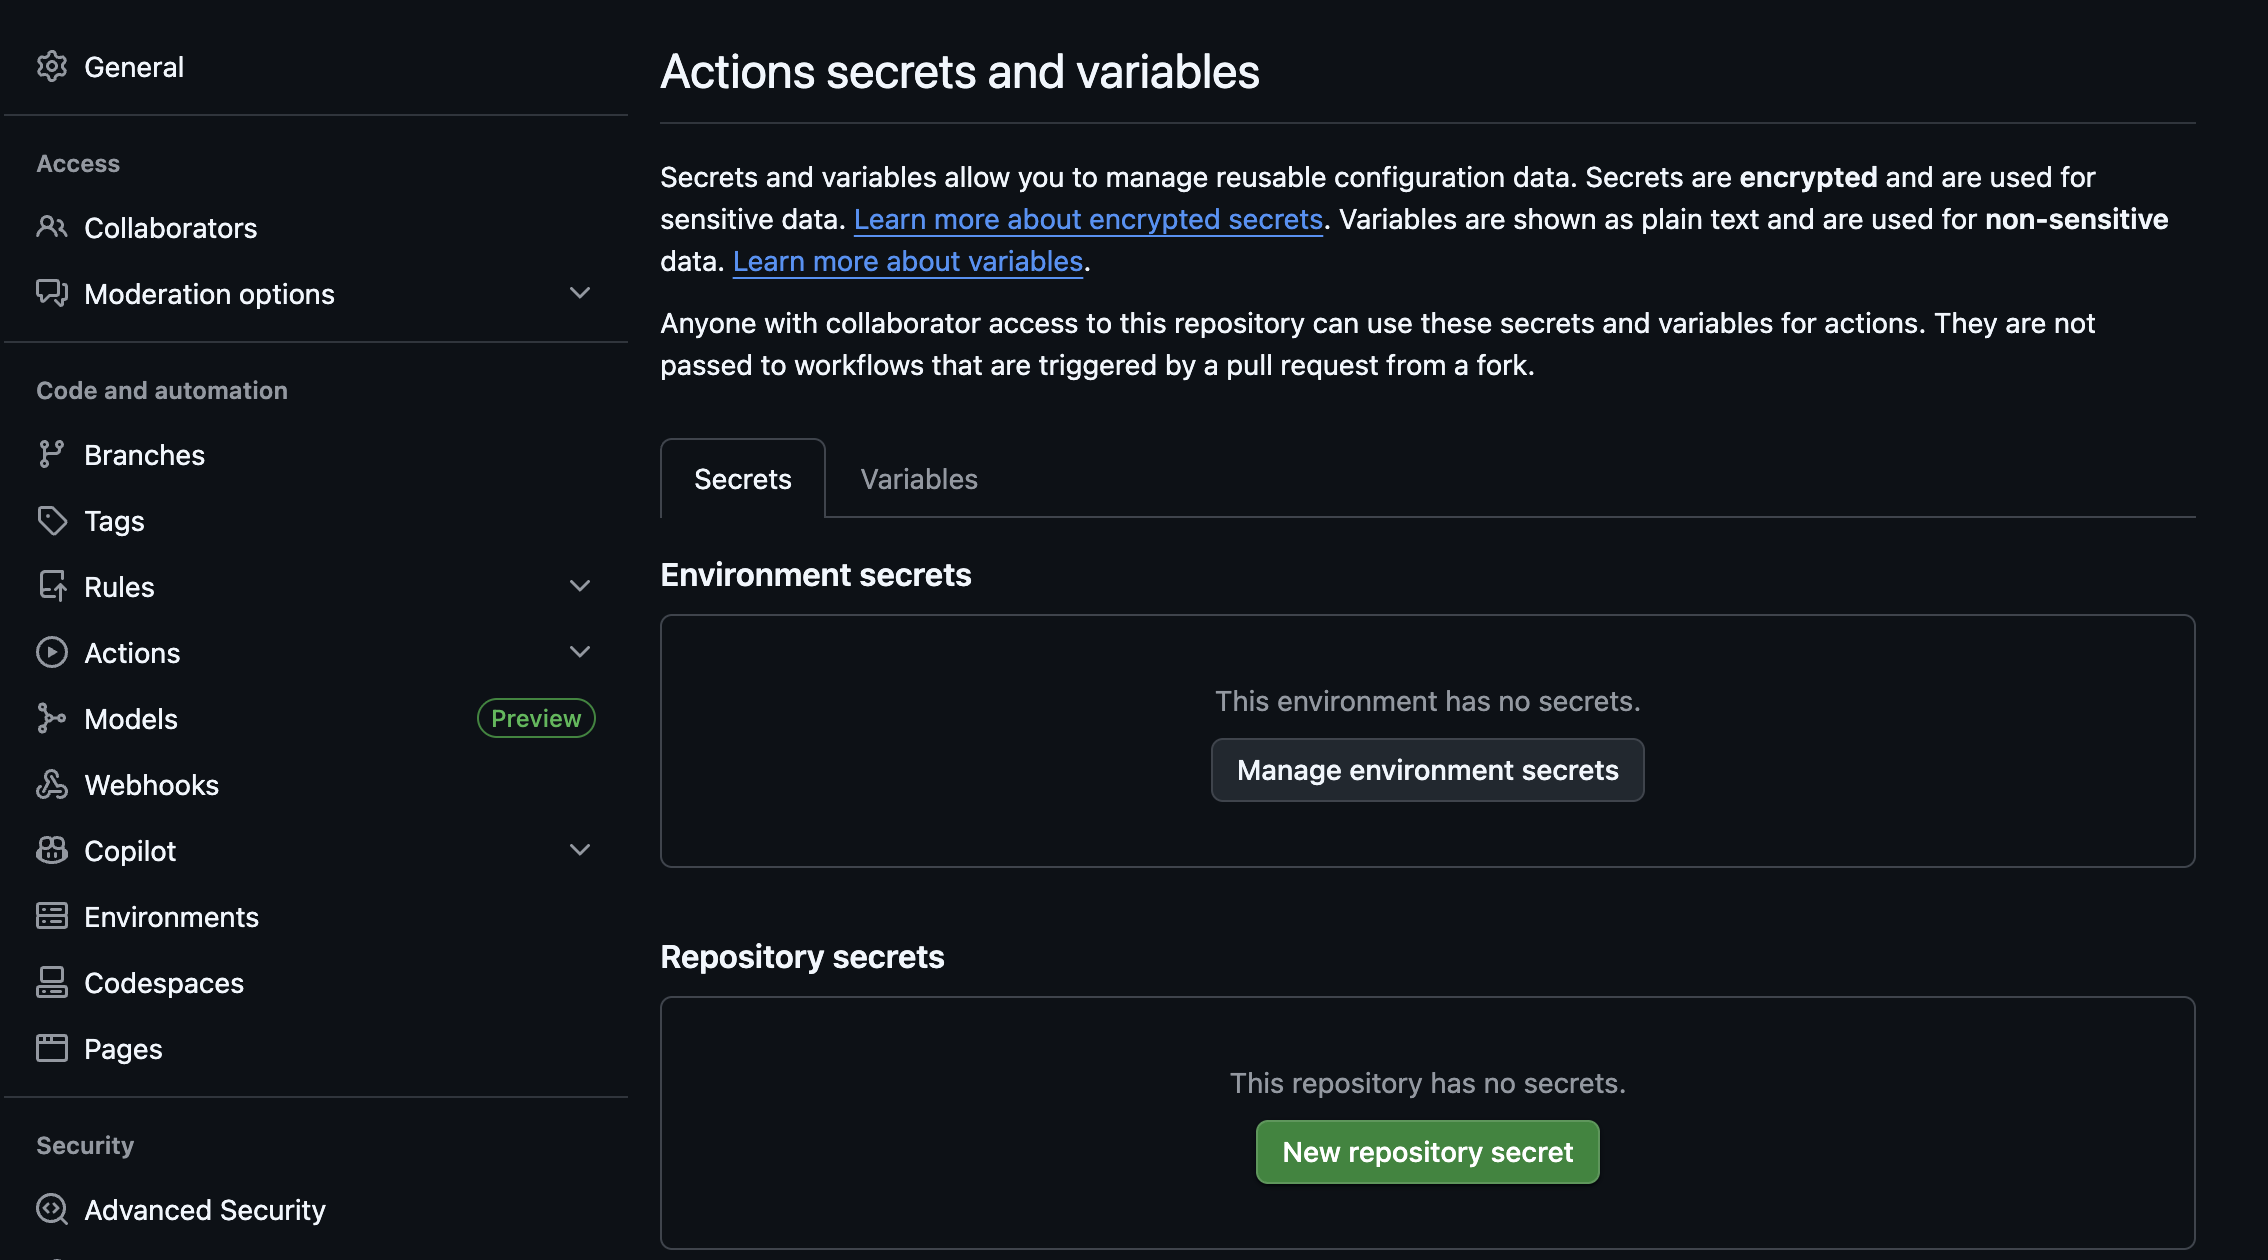Expand the Rules section chevron
Image resolution: width=2268 pixels, height=1260 pixels.
(580, 586)
